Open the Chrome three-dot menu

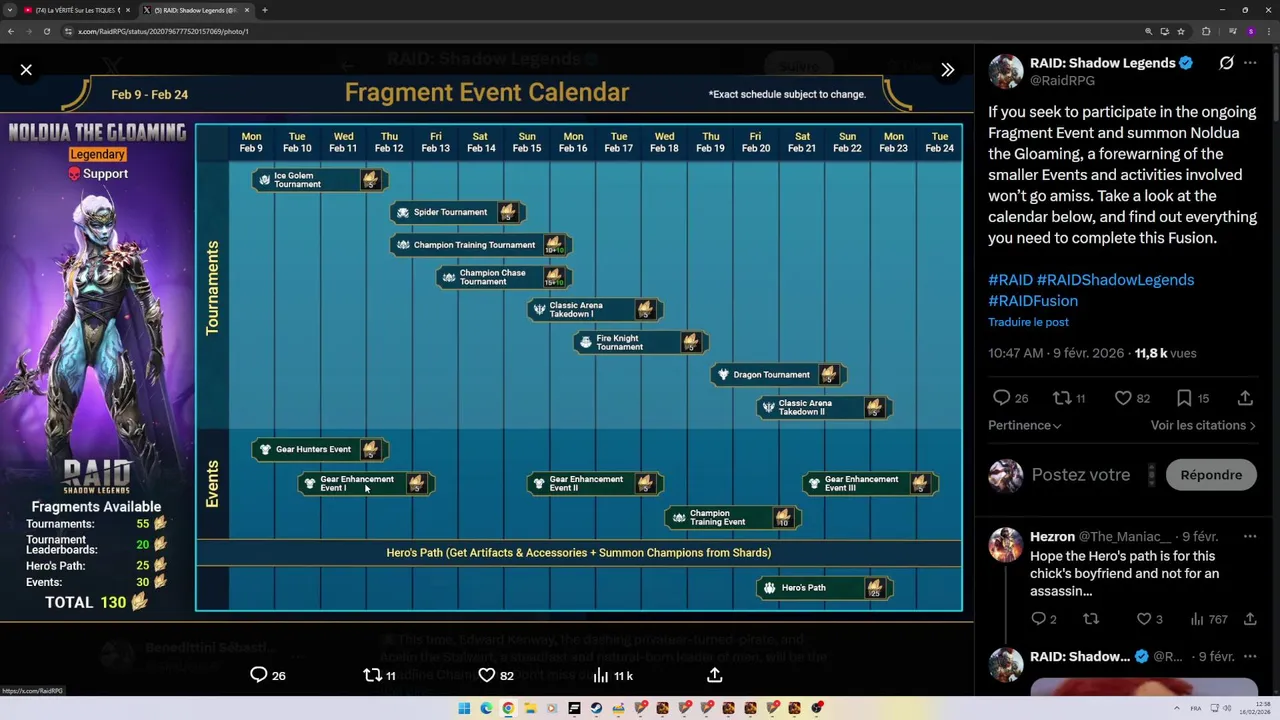click(x=1269, y=31)
